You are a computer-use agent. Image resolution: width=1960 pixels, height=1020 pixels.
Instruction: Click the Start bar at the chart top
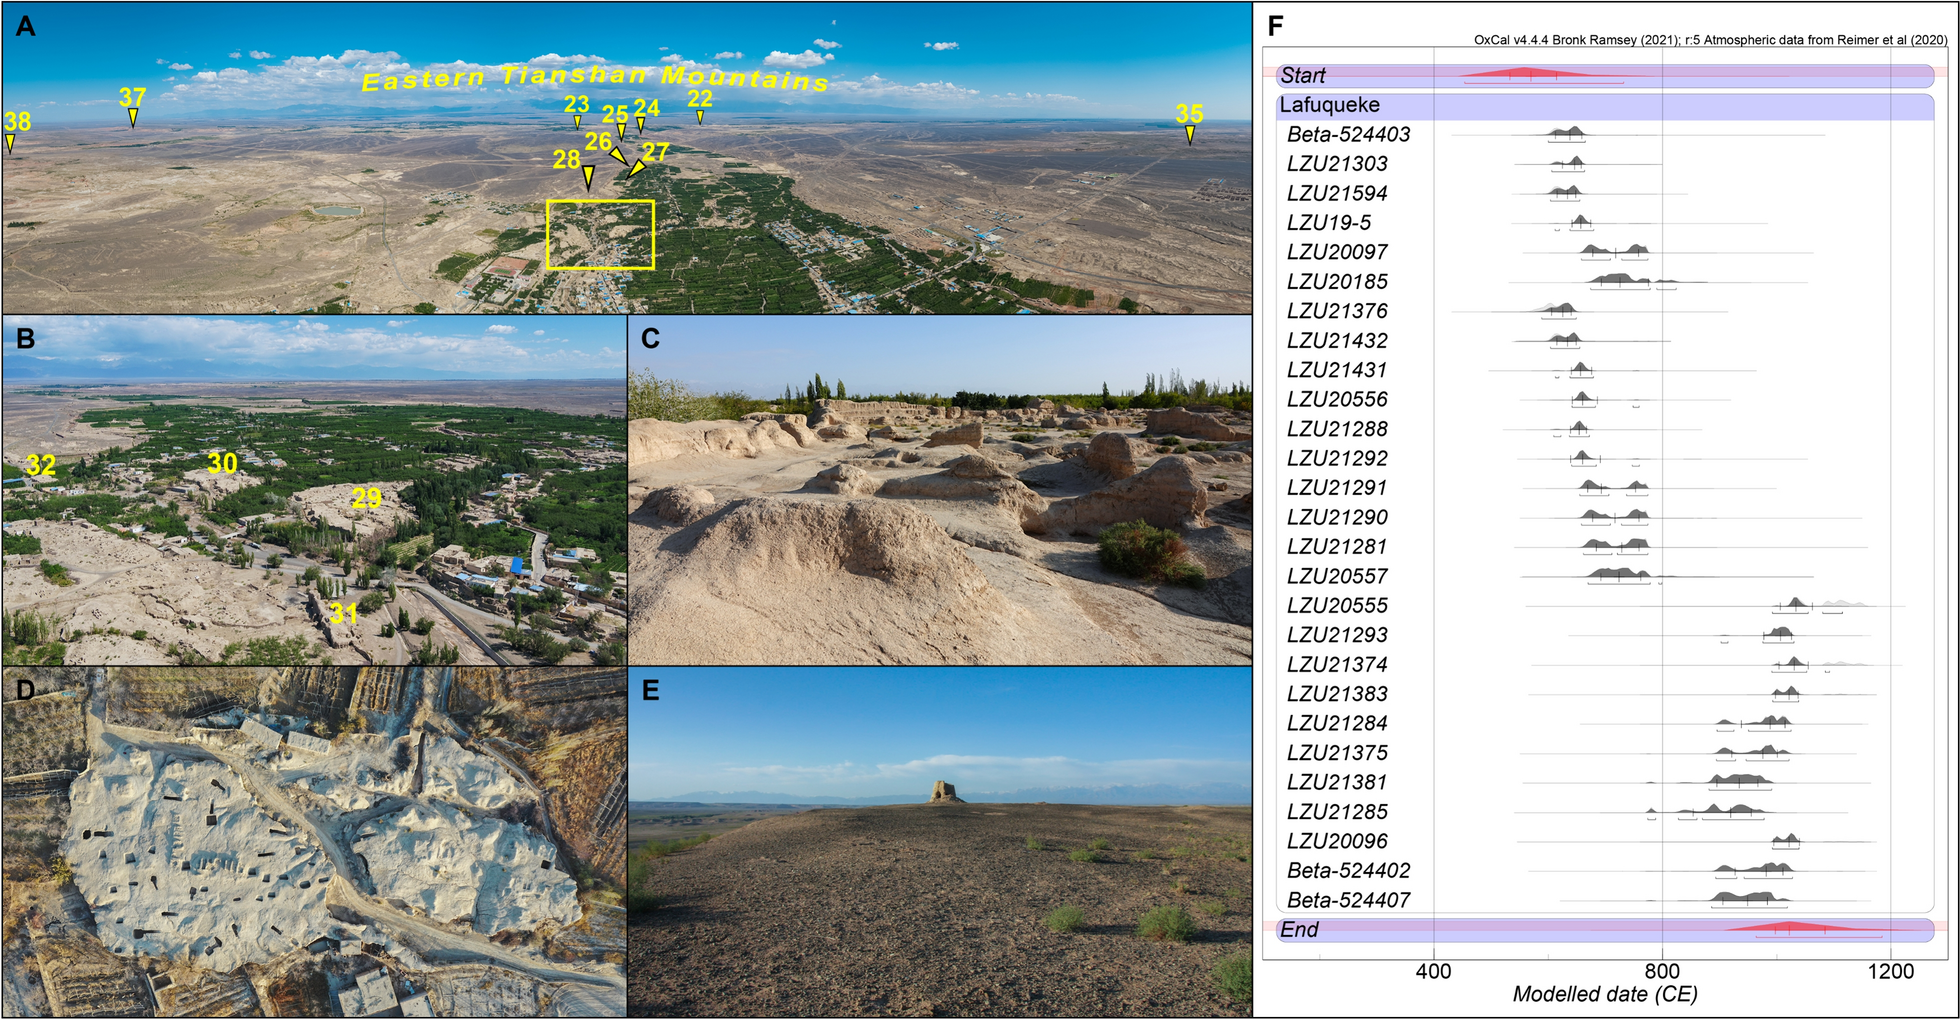point(1604,75)
